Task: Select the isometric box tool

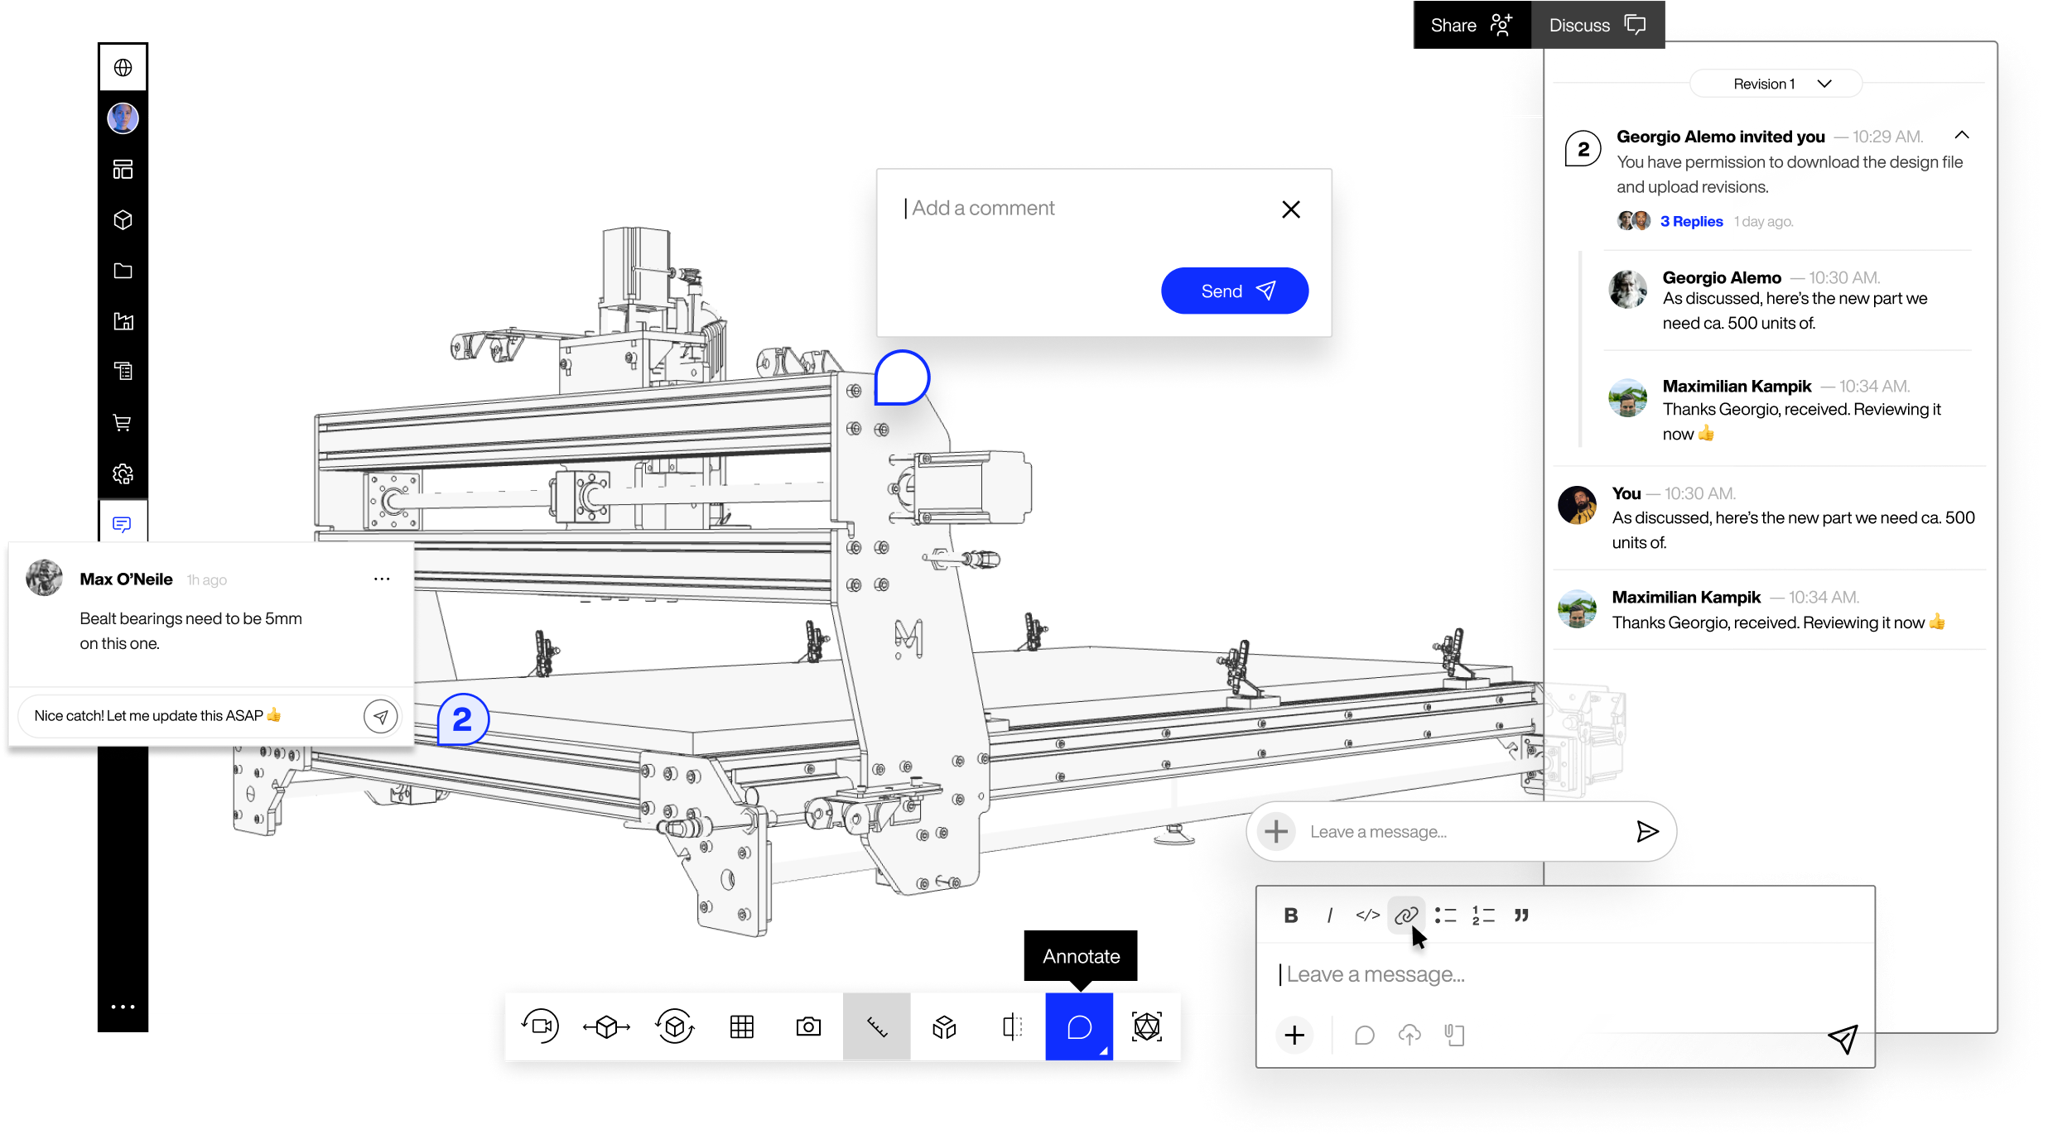Action: 944,1026
